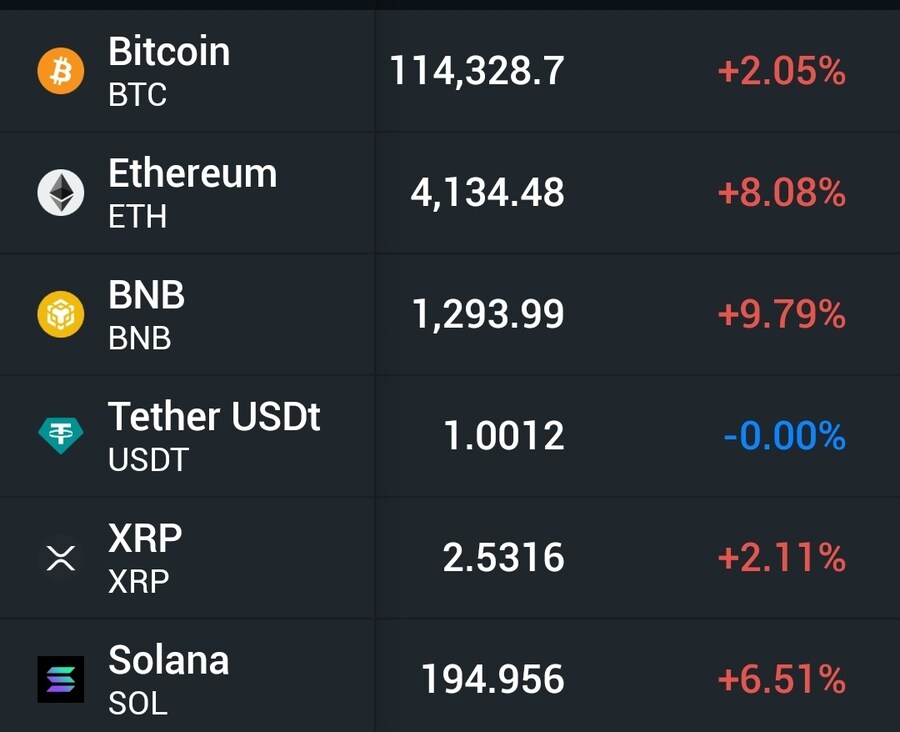Open the Ethereum coin name
The image size is (900, 732).
click(x=192, y=174)
